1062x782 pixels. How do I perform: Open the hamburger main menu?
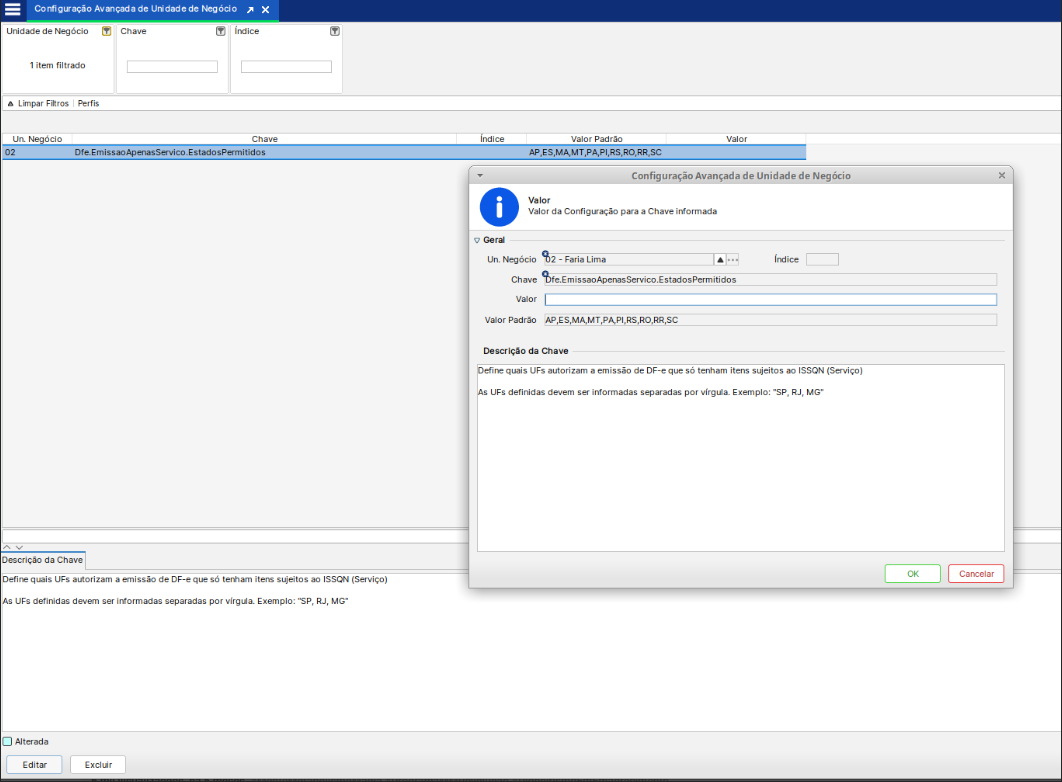click(13, 9)
